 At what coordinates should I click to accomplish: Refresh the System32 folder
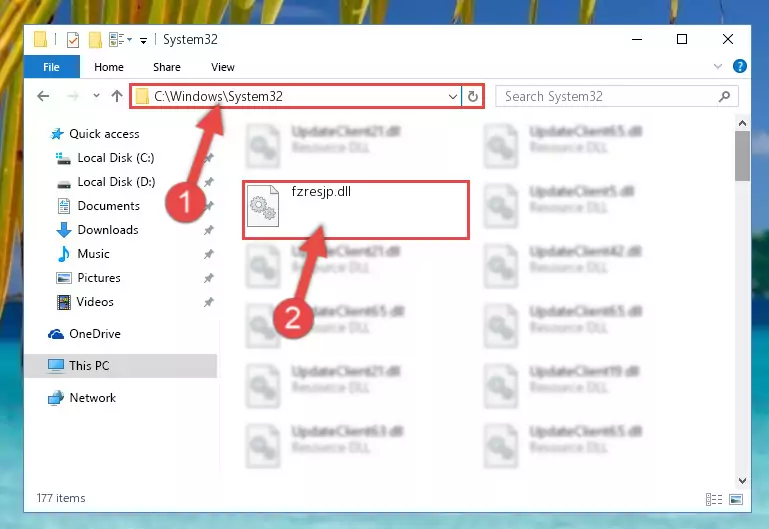click(473, 97)
